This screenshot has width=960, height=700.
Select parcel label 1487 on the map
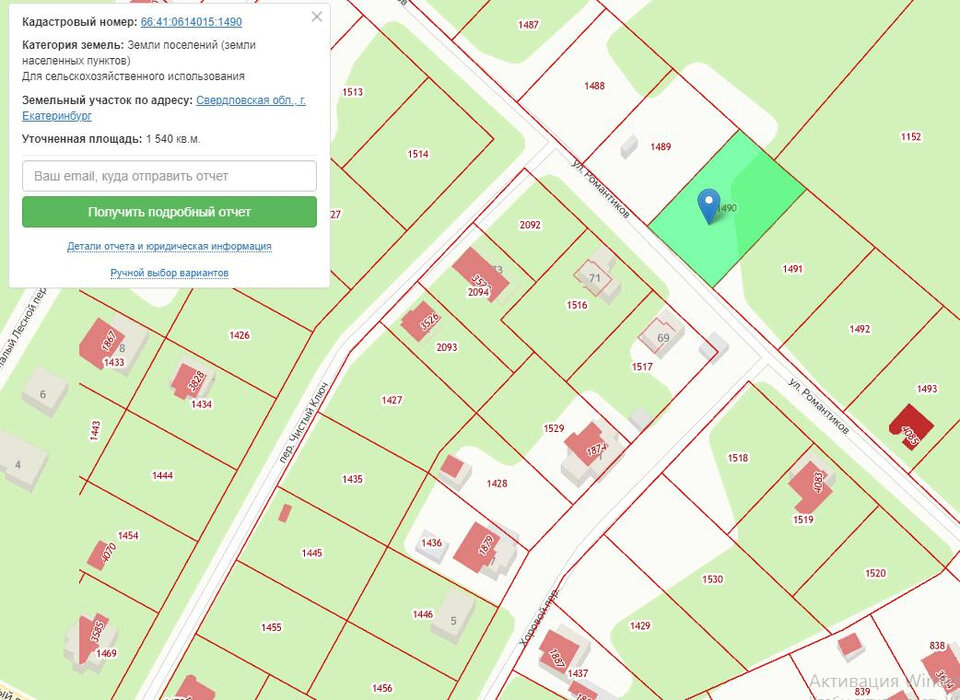tap(528, 25)
